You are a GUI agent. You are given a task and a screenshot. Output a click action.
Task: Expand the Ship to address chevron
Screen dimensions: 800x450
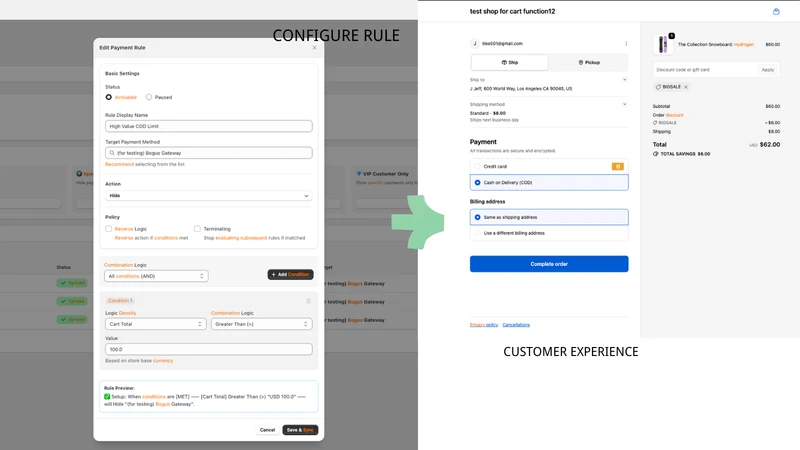coord(624,80)
